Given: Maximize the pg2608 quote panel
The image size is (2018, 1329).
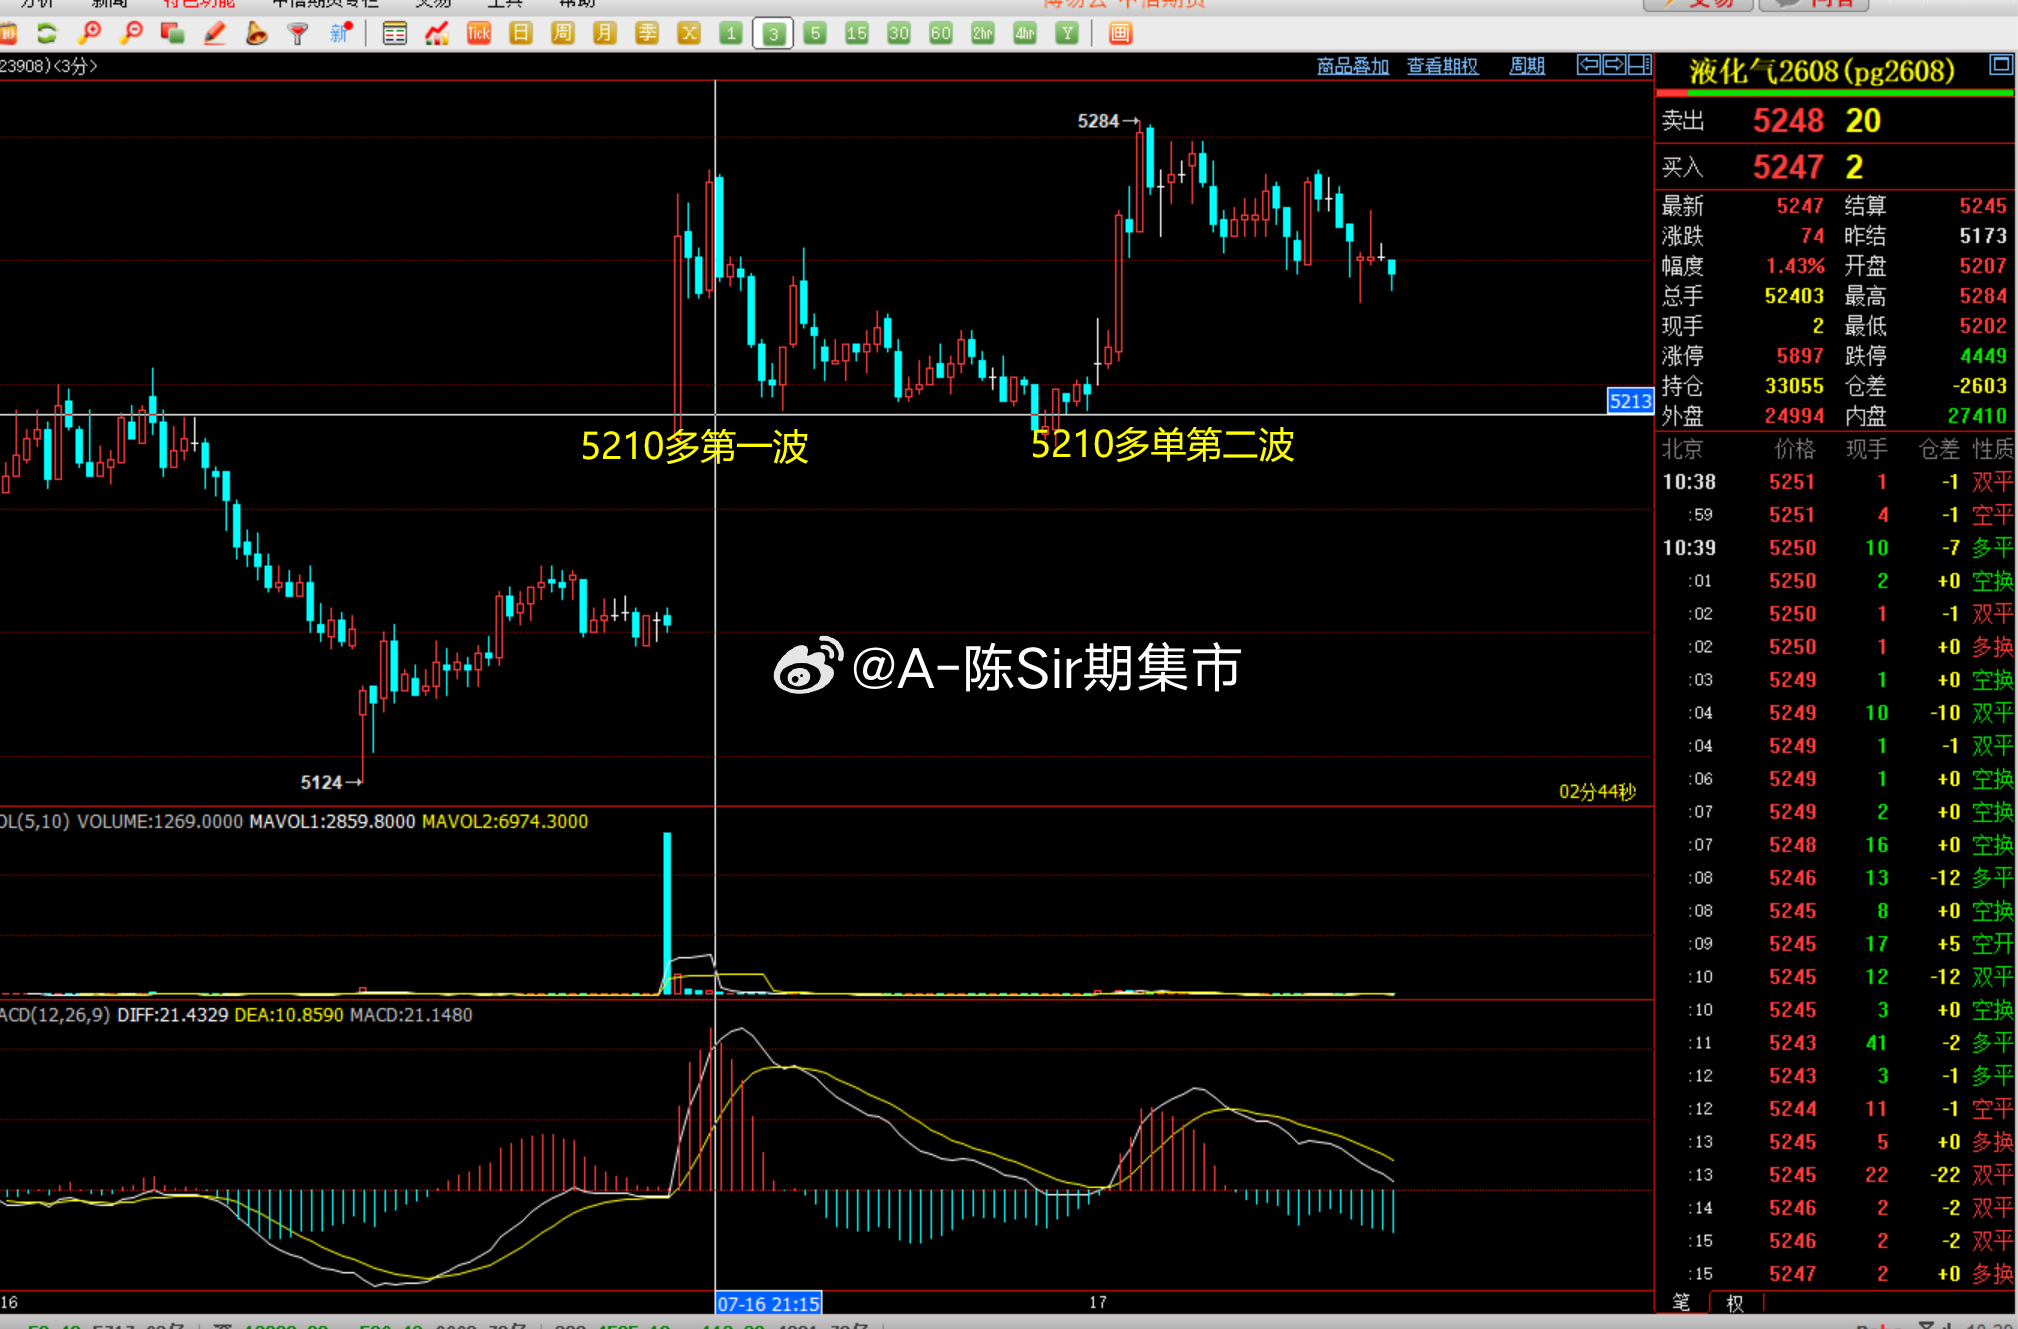Looking at the screenshot, I should pyautogui.click(x=2000, y=65).
